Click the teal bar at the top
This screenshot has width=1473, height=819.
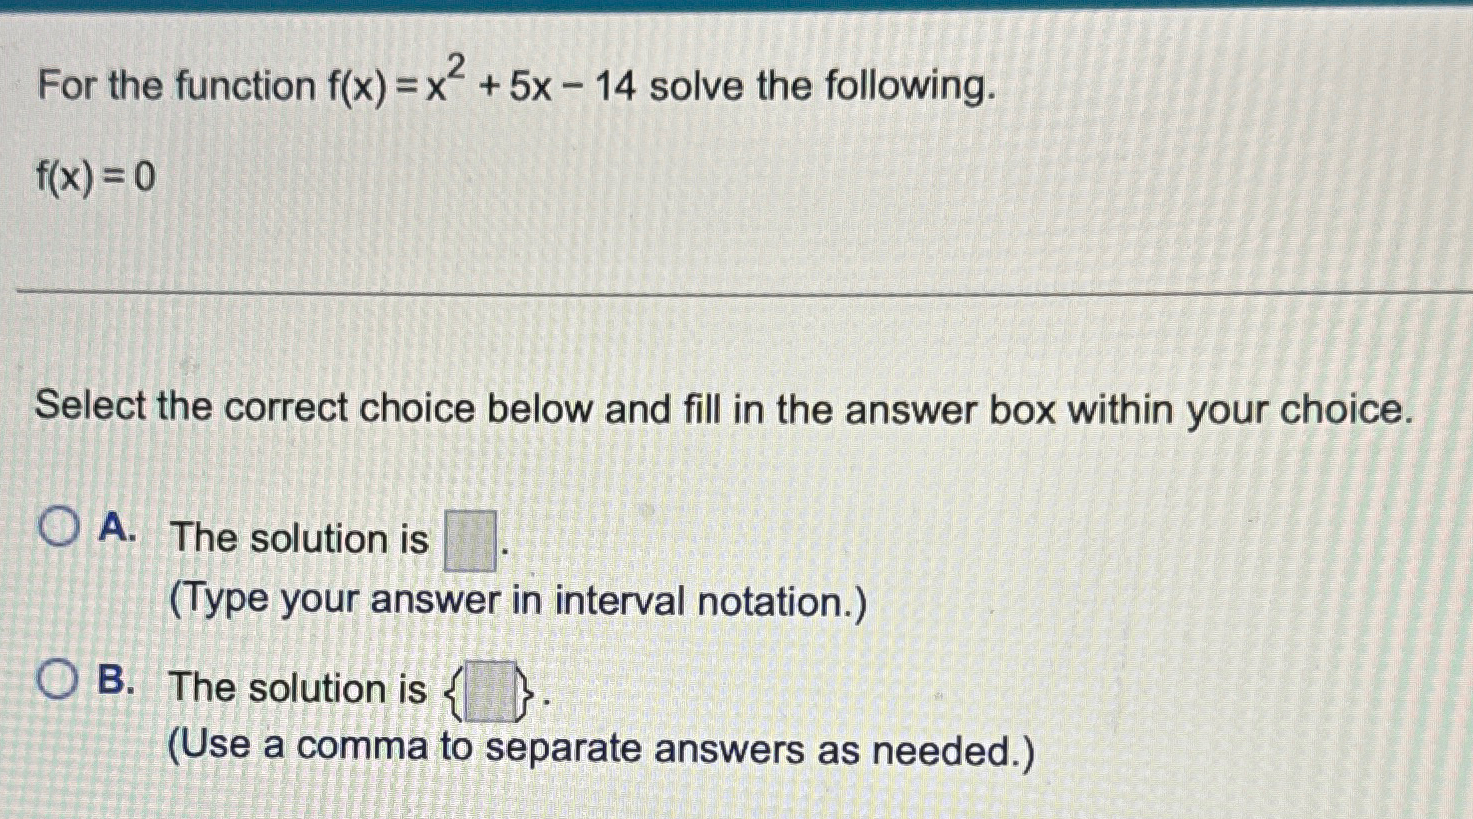736,6
